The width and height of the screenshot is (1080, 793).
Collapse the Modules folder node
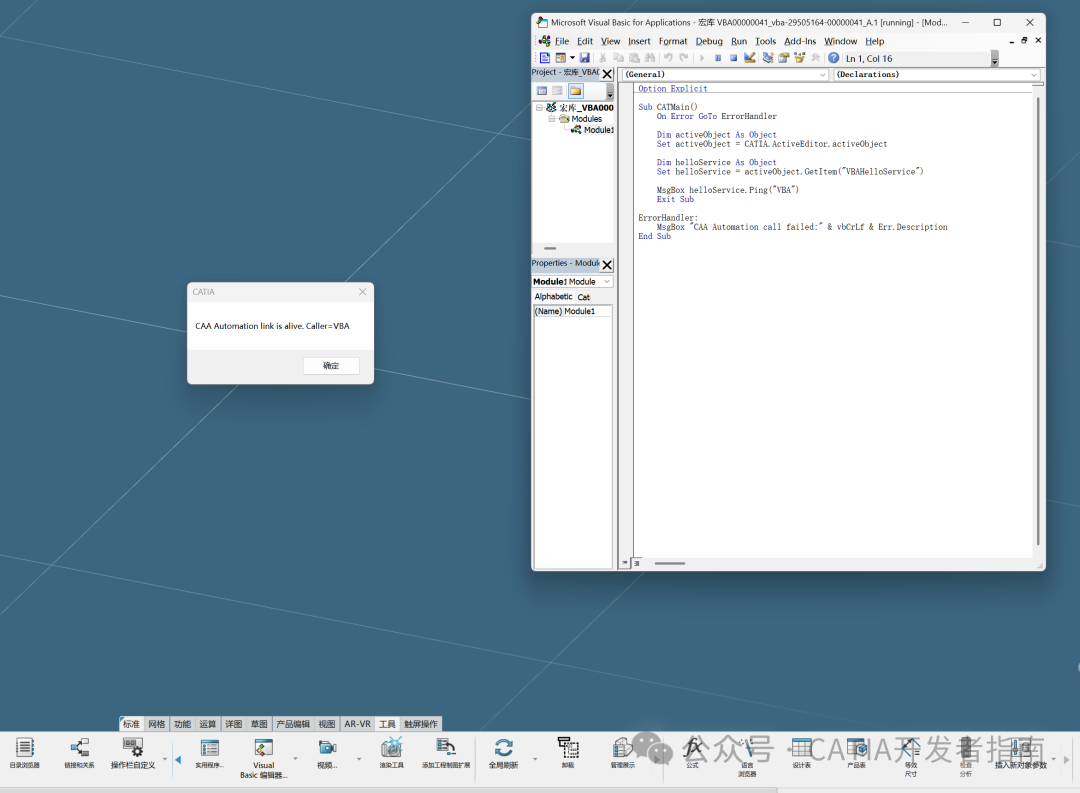[552, 119]
